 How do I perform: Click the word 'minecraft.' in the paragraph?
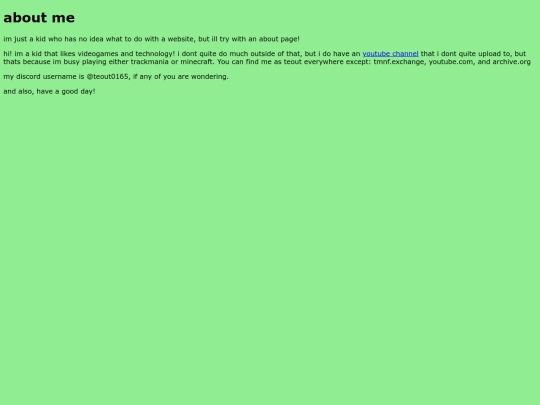pos(197,62)
